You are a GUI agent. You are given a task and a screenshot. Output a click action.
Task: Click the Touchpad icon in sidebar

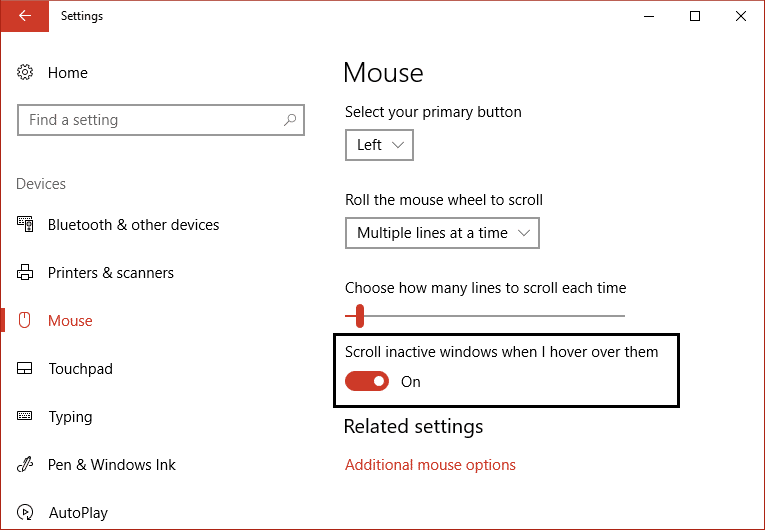click(26, 369)
